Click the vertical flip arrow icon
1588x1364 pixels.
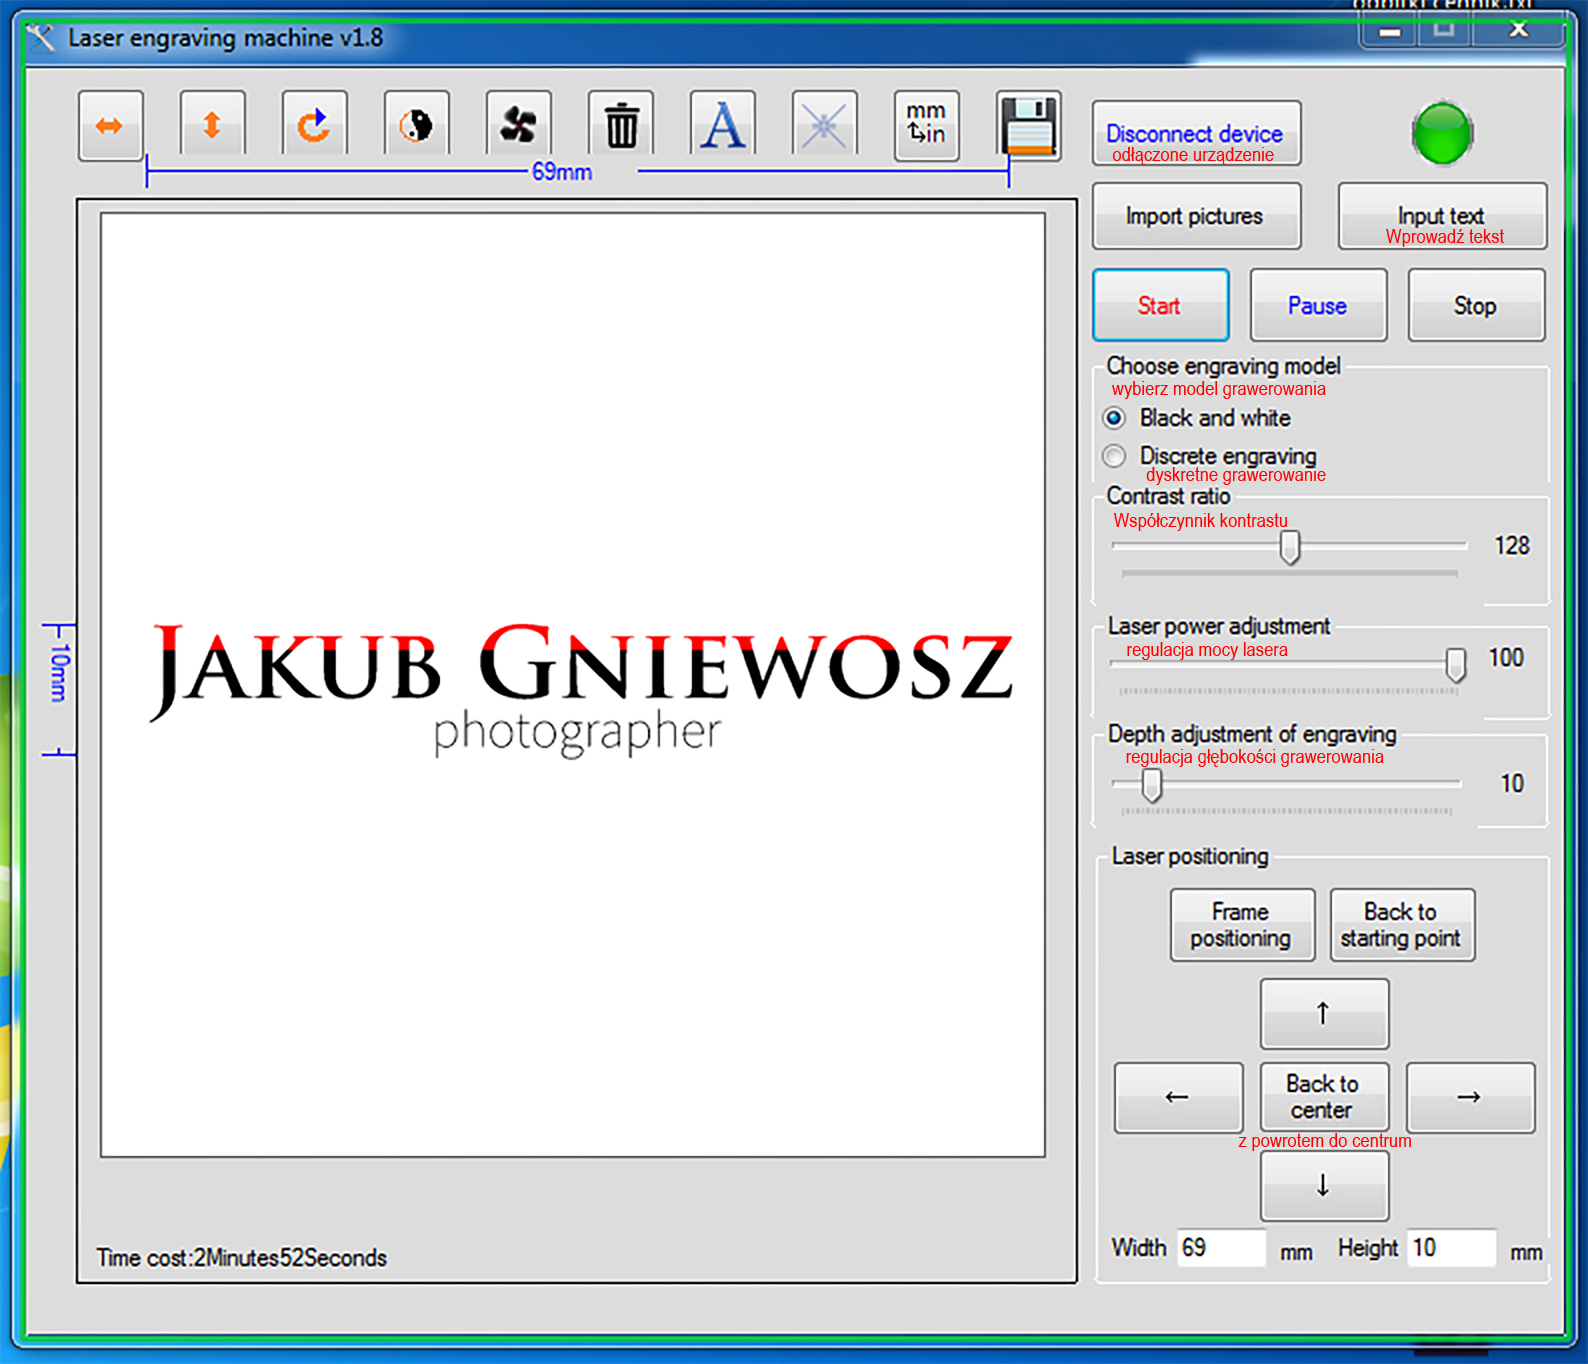pyautogui.click(x=212, y=125)
